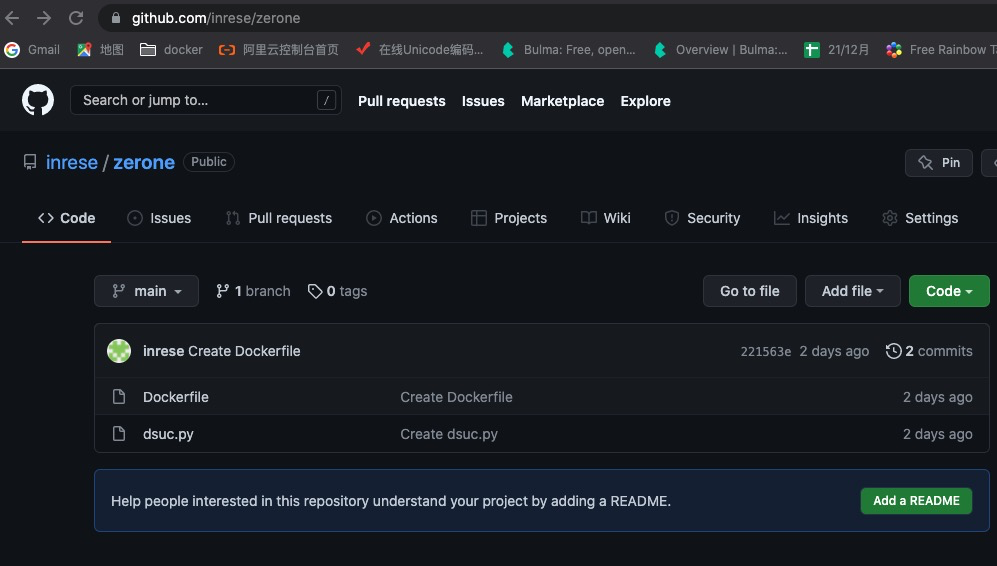
Task: Open the Settings tab
Action: (919, 218)
